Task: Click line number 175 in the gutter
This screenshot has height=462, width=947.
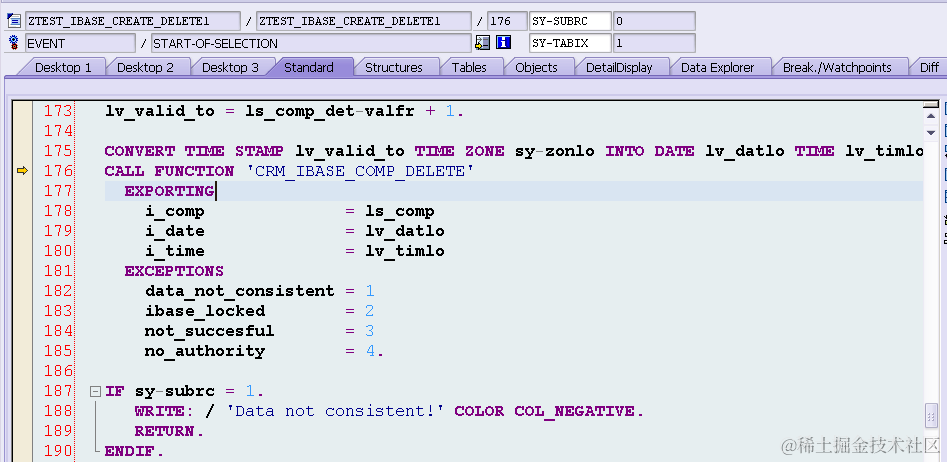Action: pos(58,151)
